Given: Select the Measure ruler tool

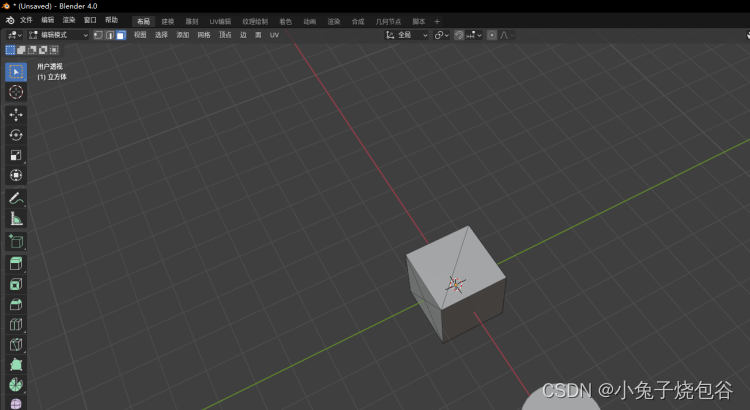Looking at the screenshot, I should click(16, 219).
